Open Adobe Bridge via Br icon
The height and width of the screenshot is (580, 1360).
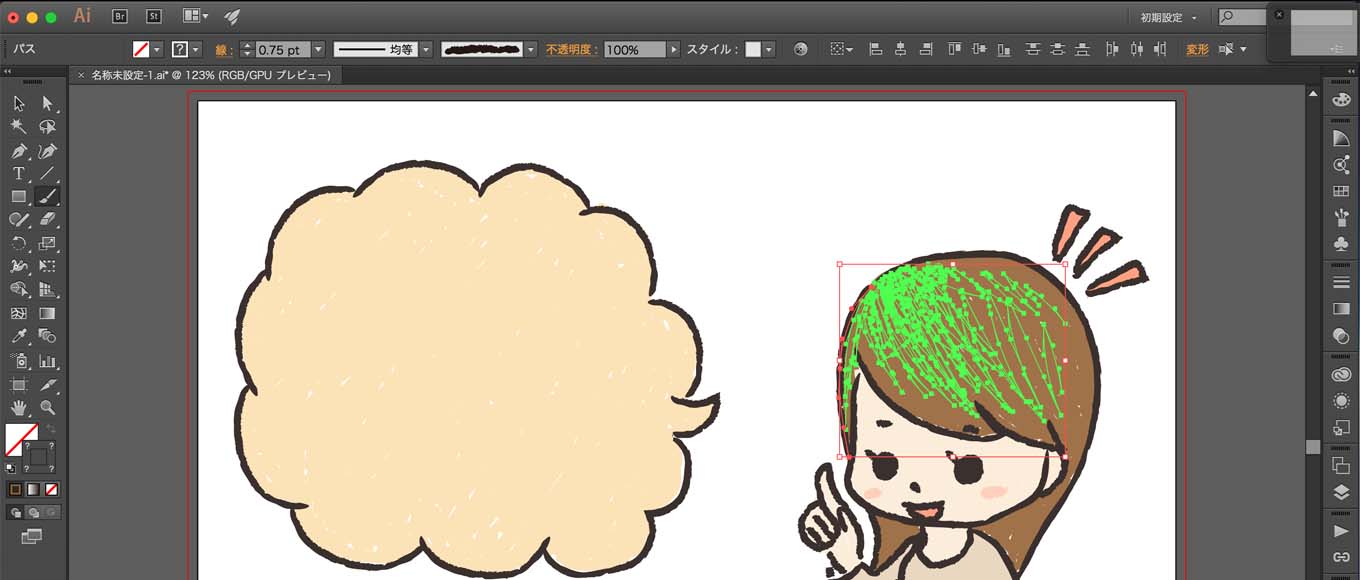coord(120,16)
